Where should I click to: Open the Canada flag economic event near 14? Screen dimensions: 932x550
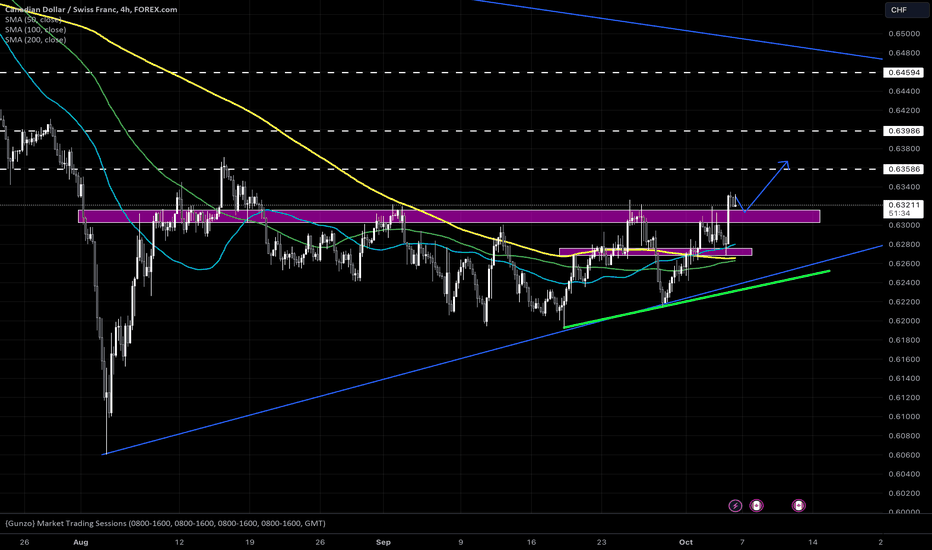click(799, 506)
